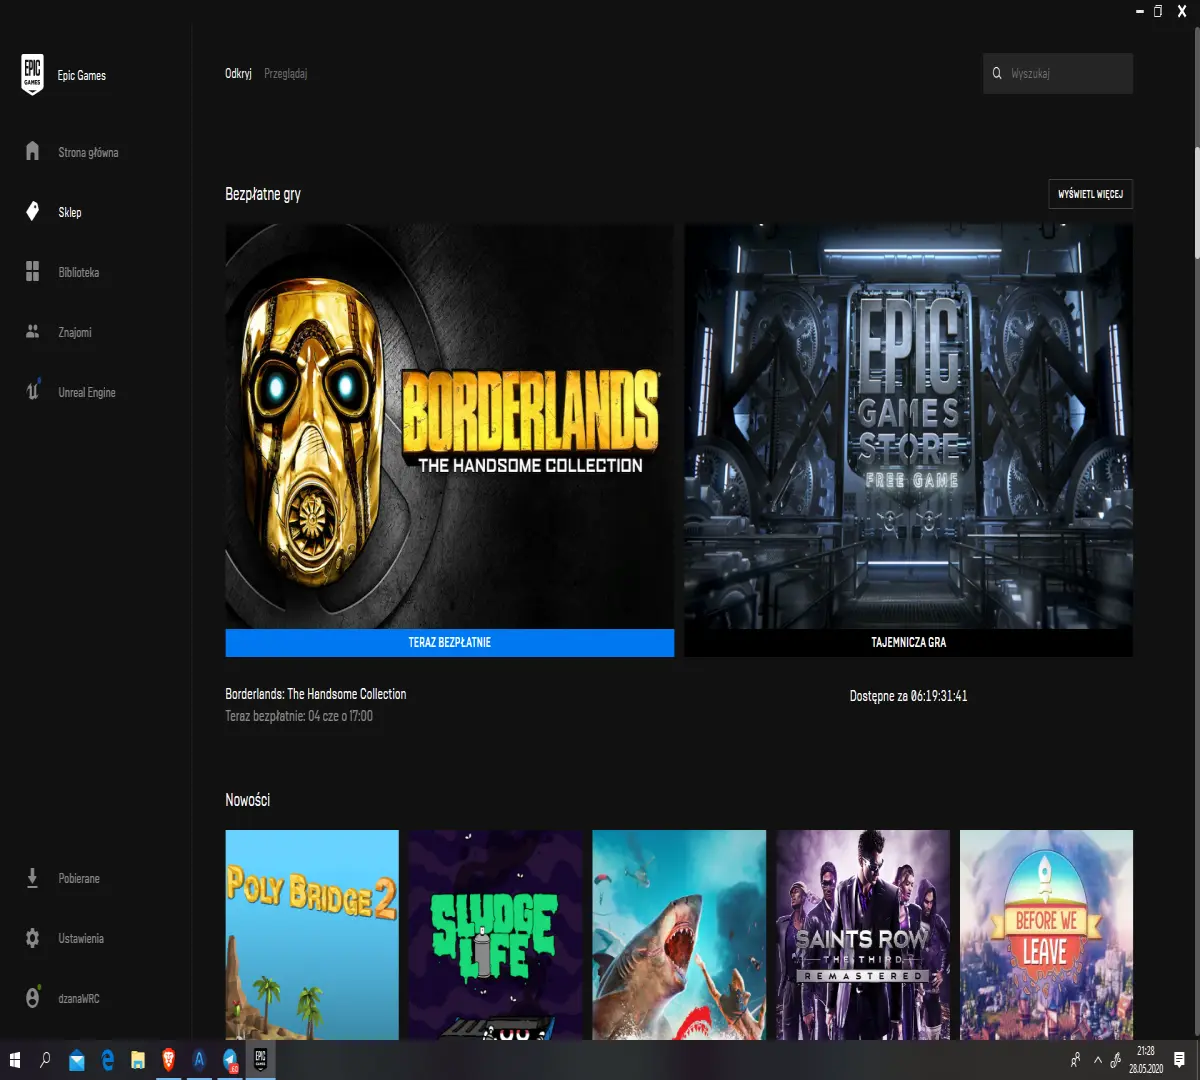Open the Before We Leave game tile

pos(1046,935)
